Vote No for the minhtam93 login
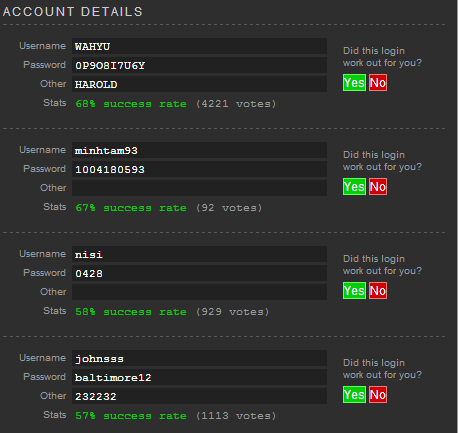 click(378, 187)
